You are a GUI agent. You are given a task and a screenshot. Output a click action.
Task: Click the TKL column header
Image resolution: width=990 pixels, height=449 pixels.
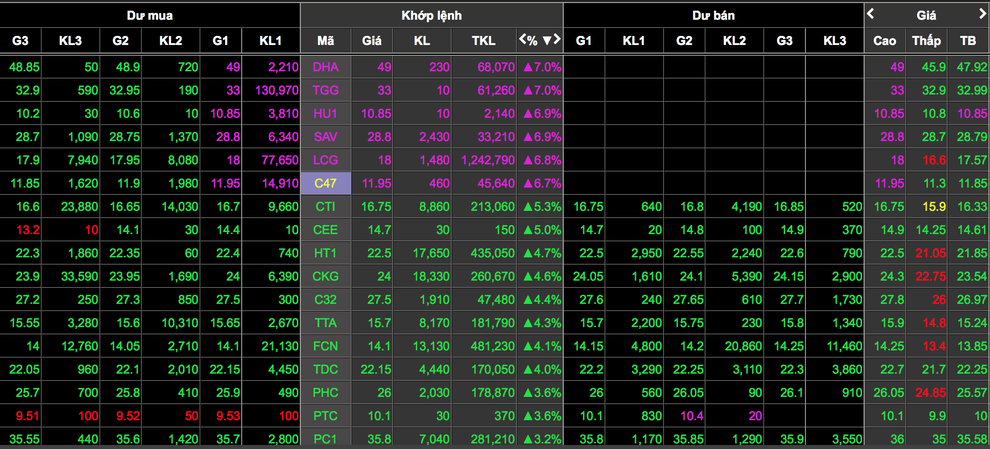pyautogui.click(x=483, y=40)
